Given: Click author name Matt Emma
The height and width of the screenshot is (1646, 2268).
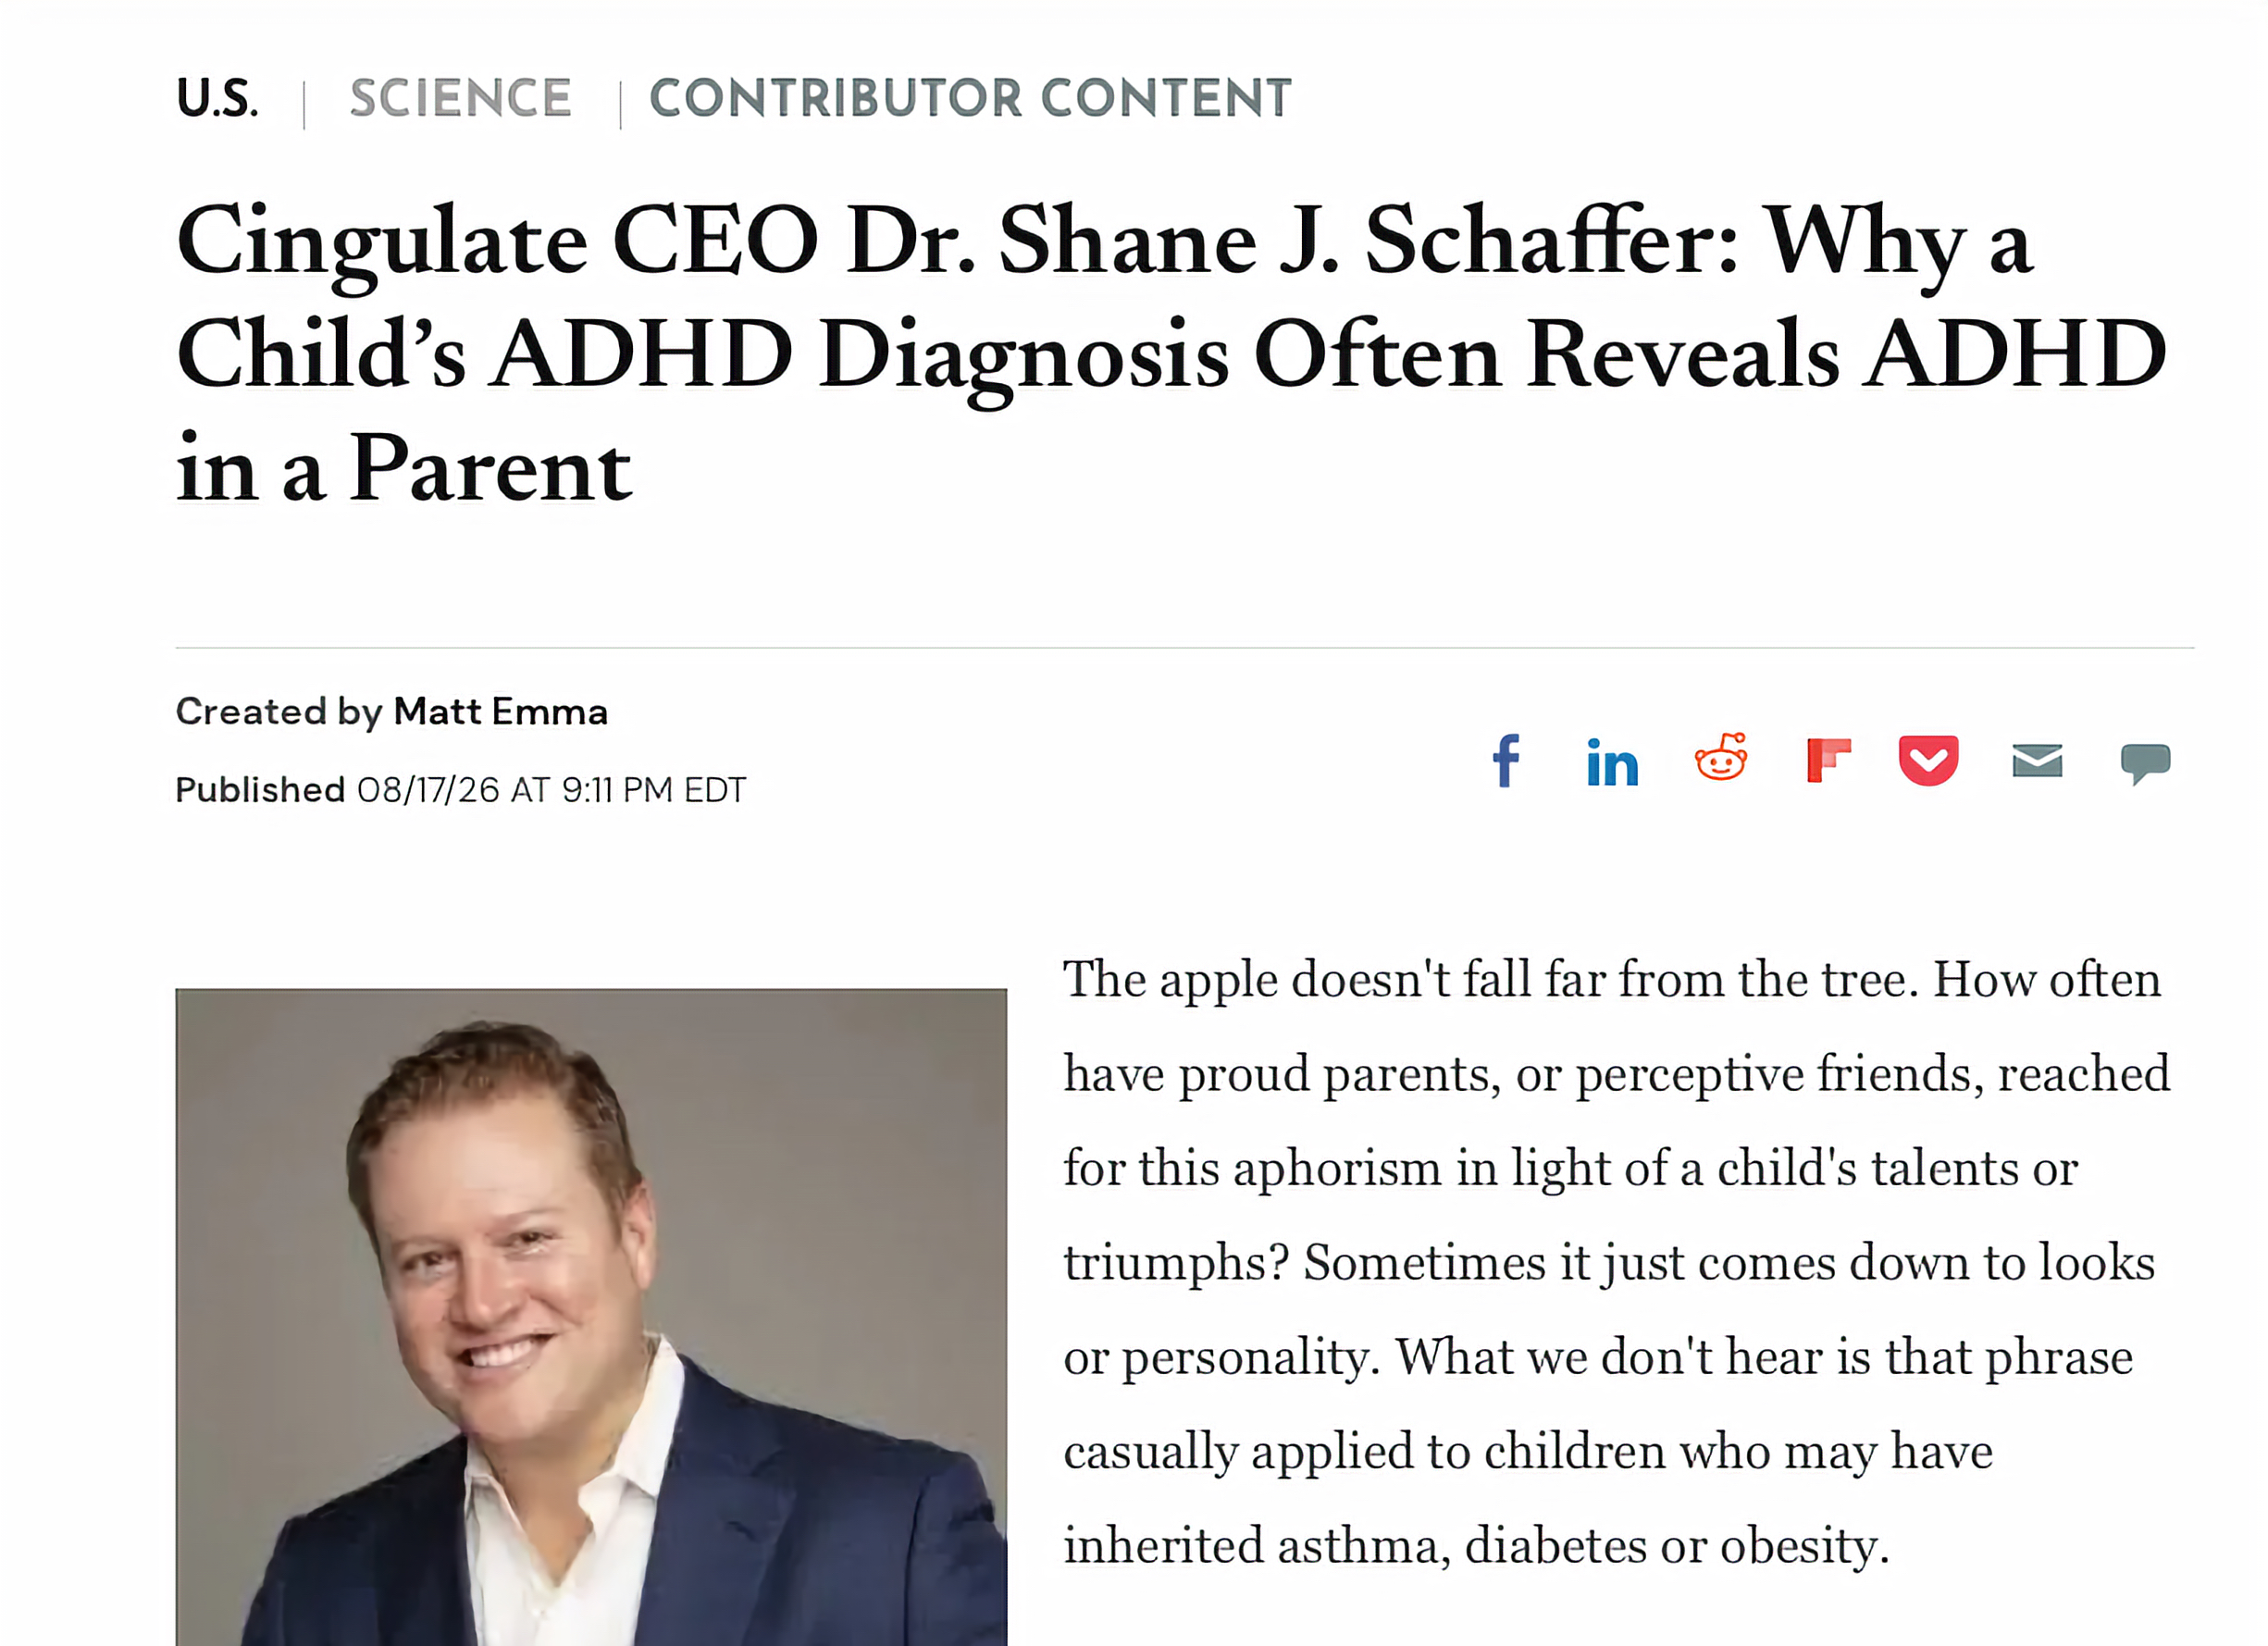Looking at the screenshot, I should (x=500, y=712).
